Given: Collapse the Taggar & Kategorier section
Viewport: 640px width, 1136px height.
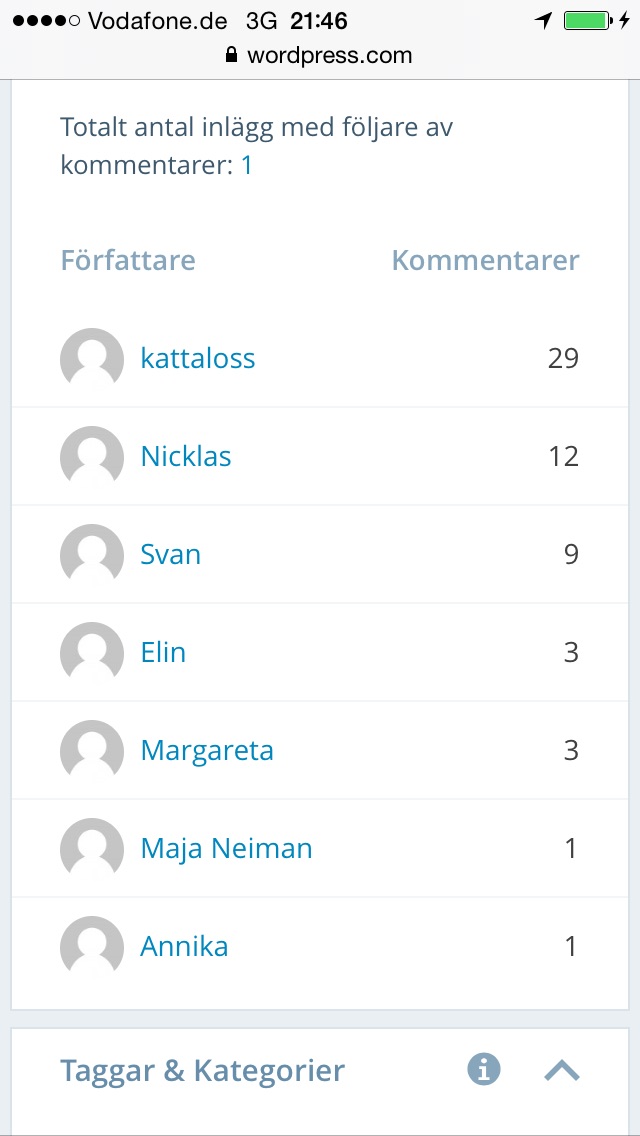Looking at the screenshot, I should pos(562,1070).
